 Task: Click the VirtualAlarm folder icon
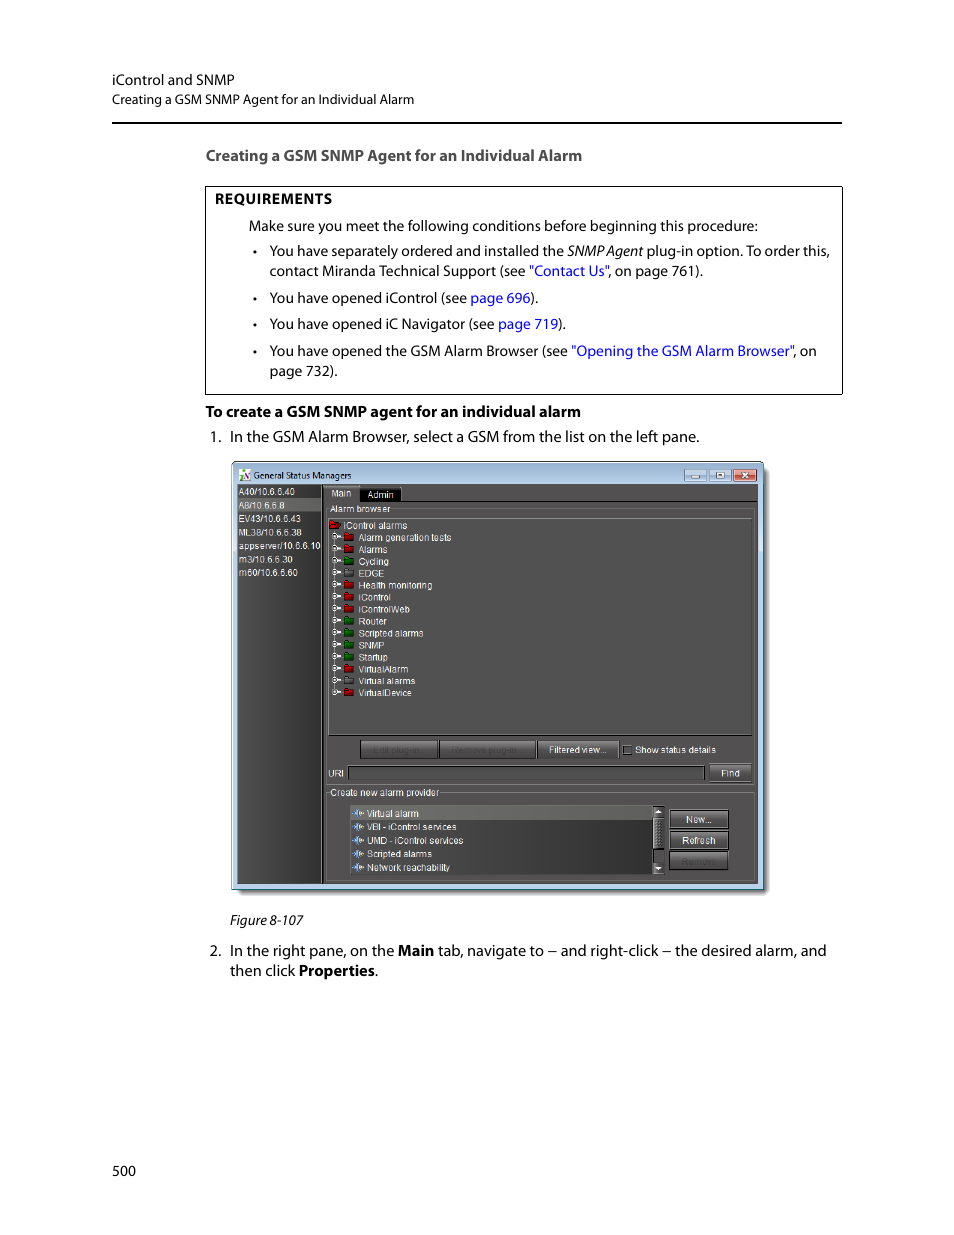click(x=349, y=669)
